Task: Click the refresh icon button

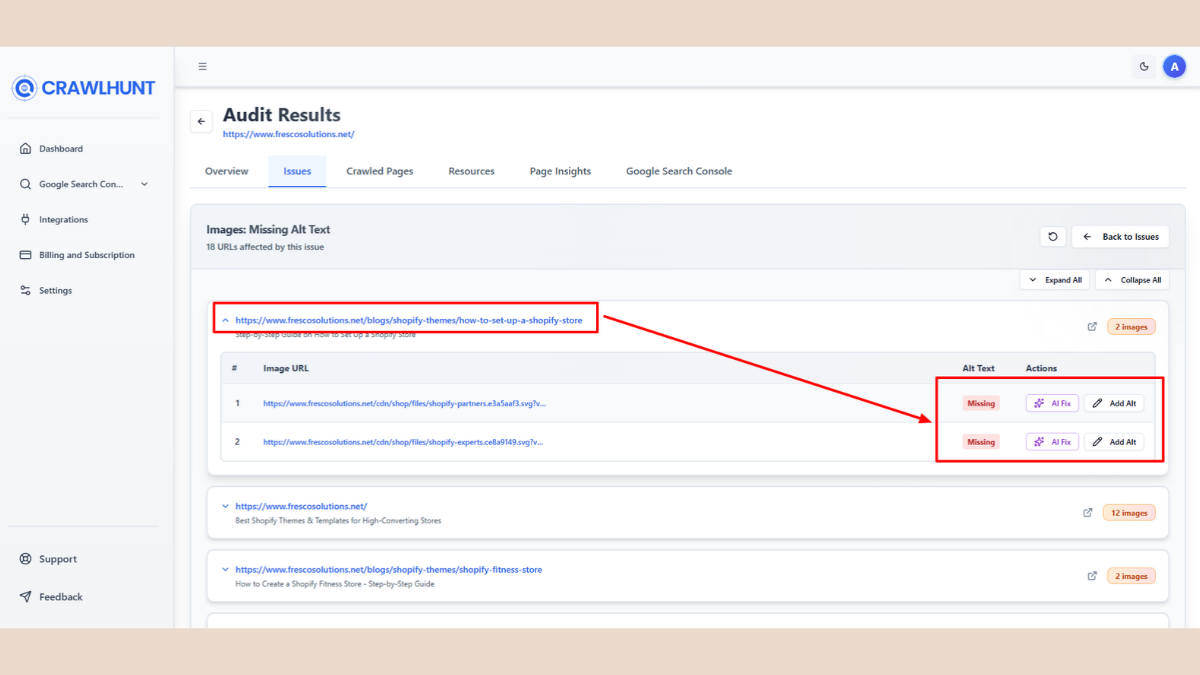Action: tap(1052, 237)
